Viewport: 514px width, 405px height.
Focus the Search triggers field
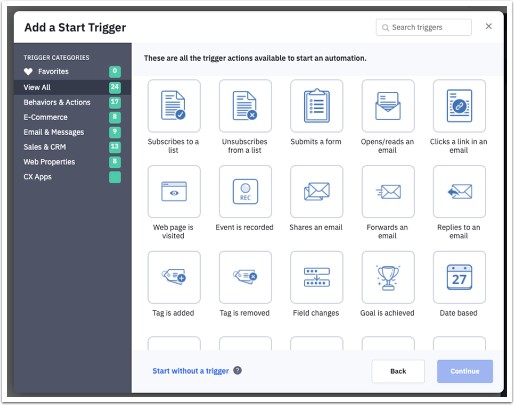click(424, 27)
